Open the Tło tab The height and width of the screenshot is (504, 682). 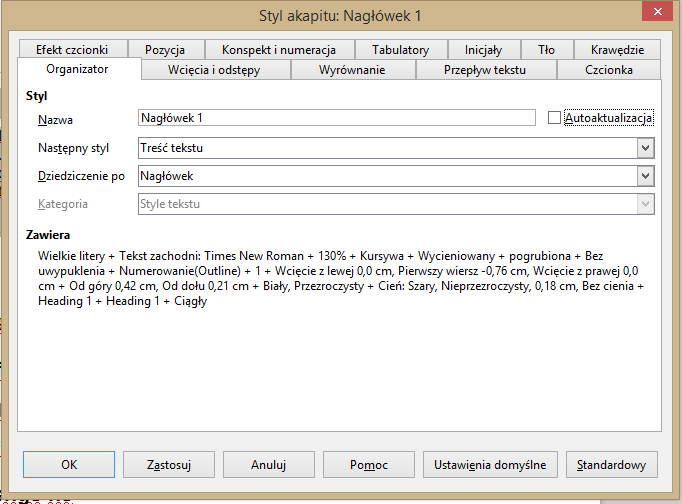[x=547, y=50]
